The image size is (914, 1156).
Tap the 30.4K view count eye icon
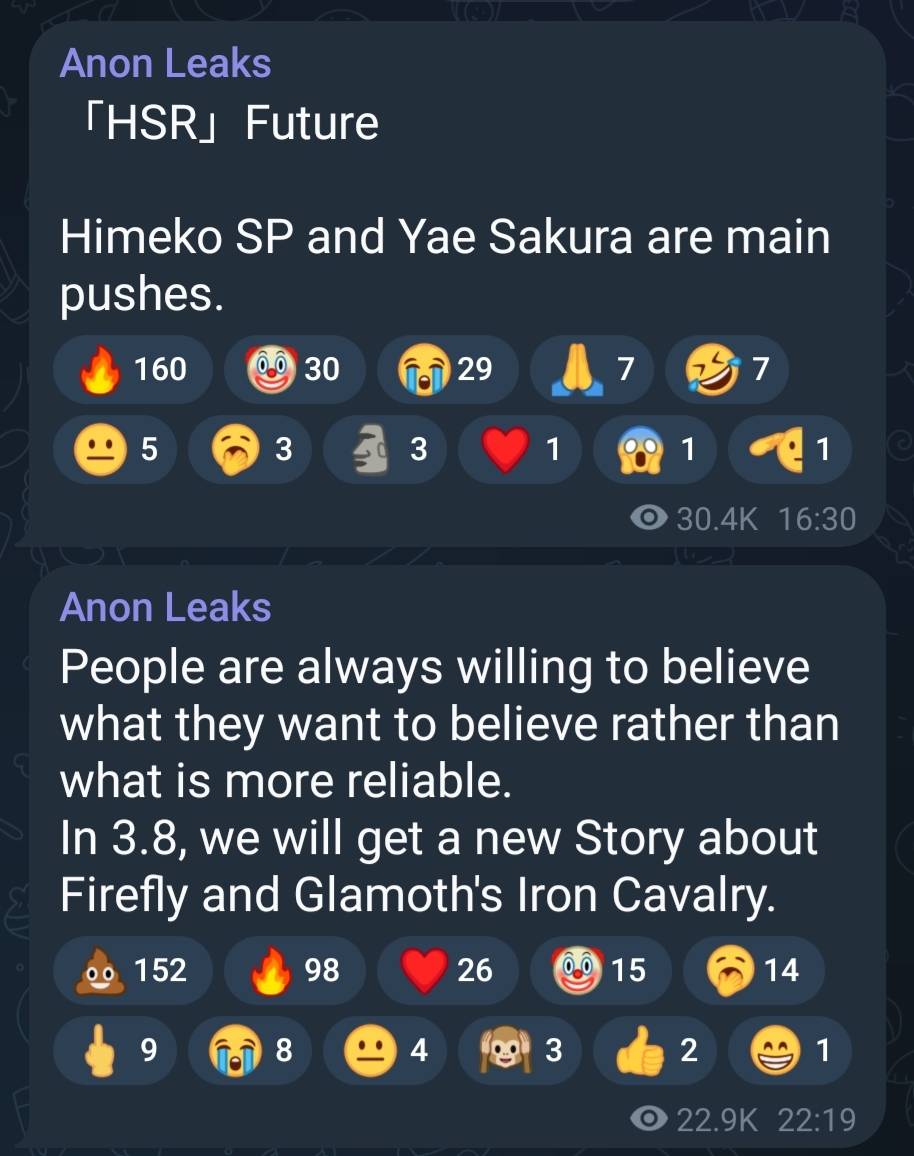pos(652,518)
